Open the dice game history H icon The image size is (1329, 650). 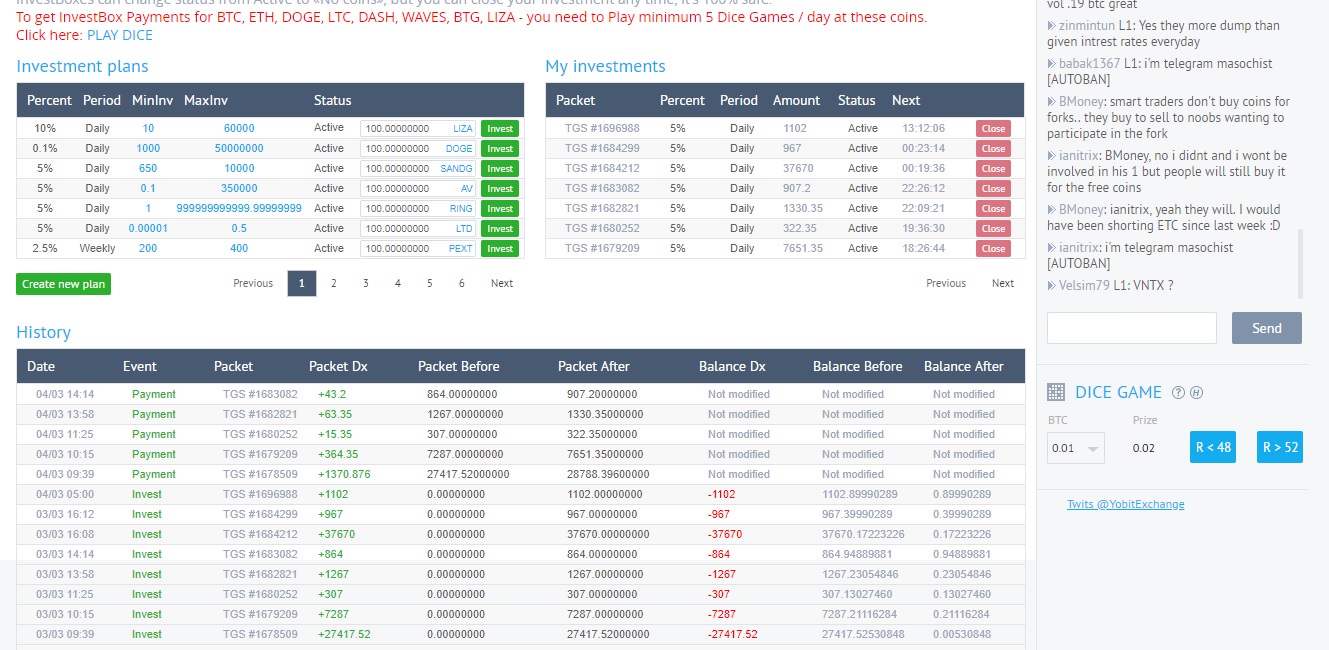pos(1196,393)
